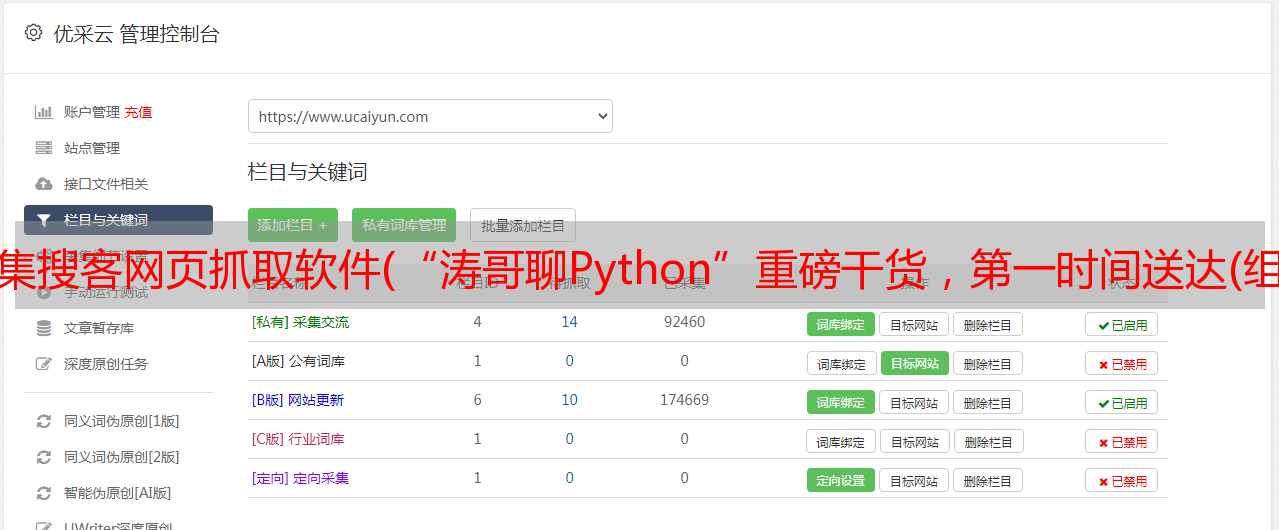Viewport: 1279px width, 530px height.
Task: Click the edit icon for 深度原创任务
Action: [x=43, y=364]
